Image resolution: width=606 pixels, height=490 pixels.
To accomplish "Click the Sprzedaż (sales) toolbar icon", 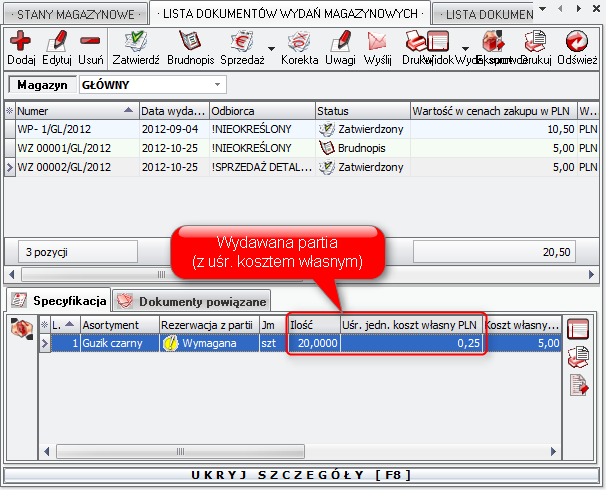I will pos(241,46).
